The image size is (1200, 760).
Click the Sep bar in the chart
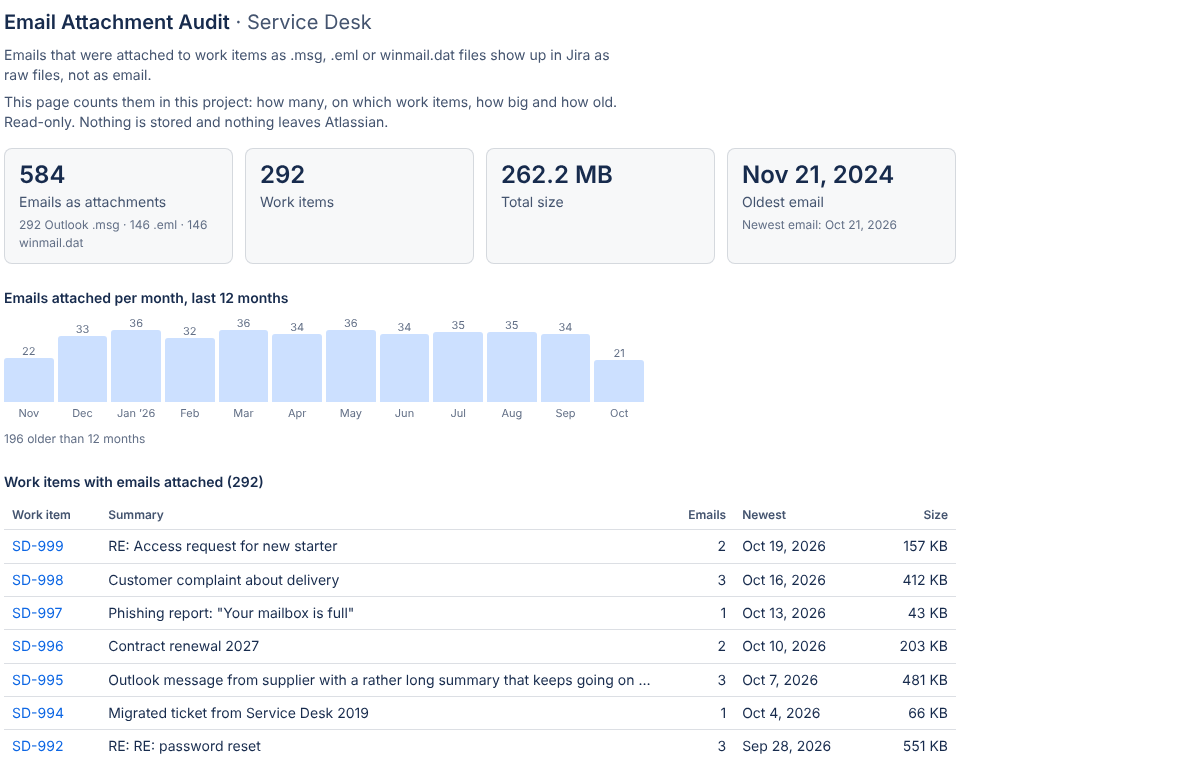click(565, 368)
